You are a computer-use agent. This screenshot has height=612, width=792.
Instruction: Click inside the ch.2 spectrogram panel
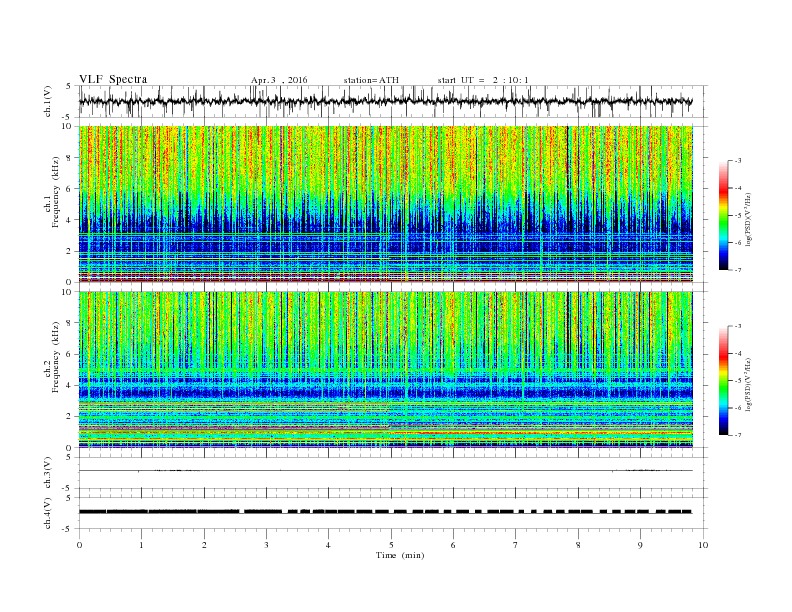[386, 370]
